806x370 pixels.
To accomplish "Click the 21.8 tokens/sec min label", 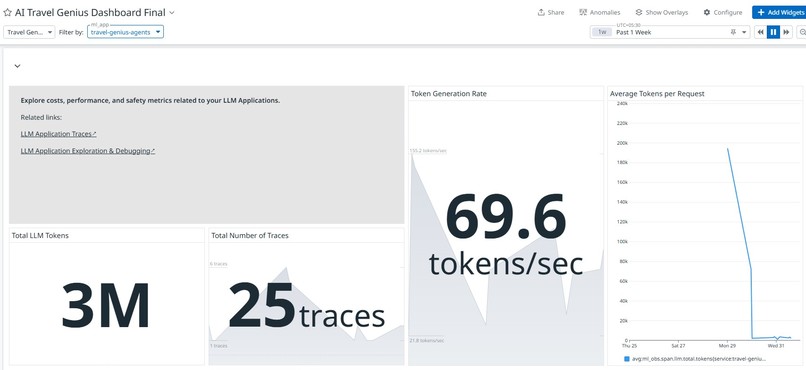I will pos(427,341).
